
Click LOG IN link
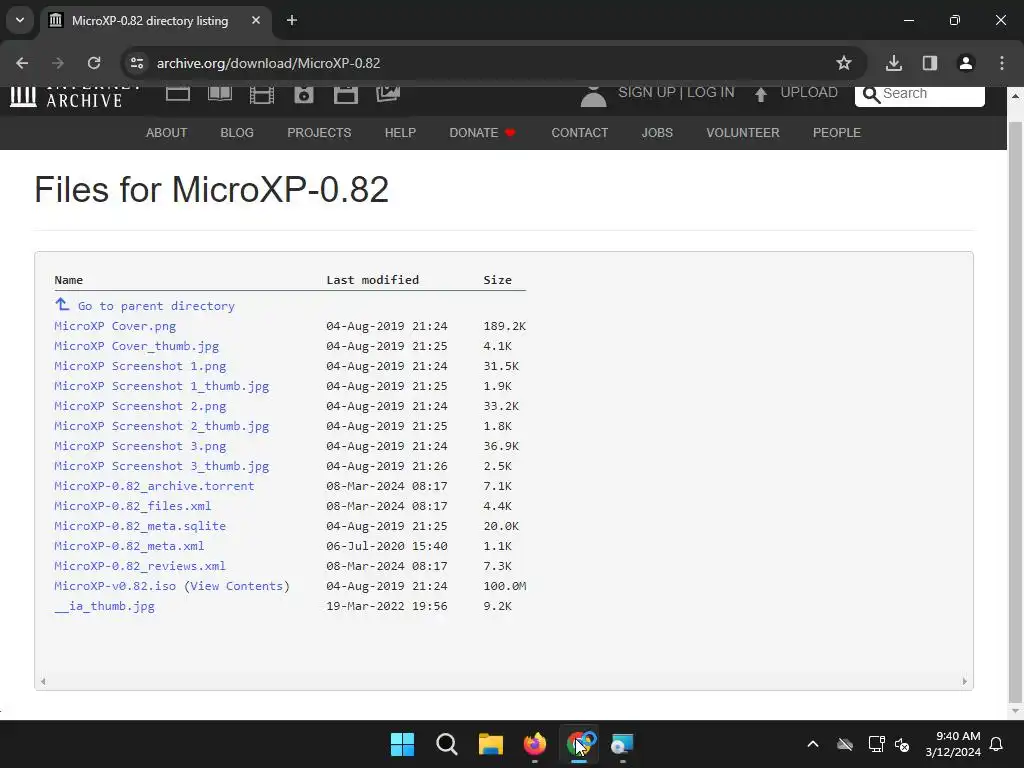pos(711,93)
